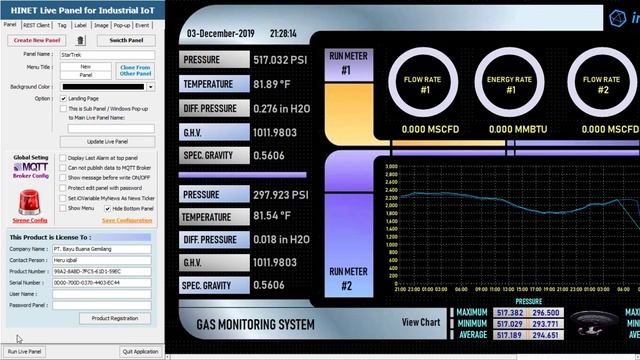Click the 81.89 °F temperature value
640x360 pixels.
click(x=272, y=84)
